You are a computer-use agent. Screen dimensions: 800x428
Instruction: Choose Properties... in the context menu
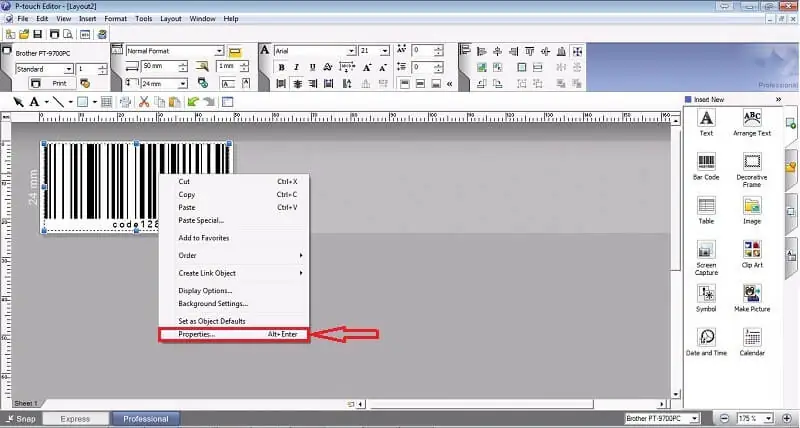click(x=196, y=334)
